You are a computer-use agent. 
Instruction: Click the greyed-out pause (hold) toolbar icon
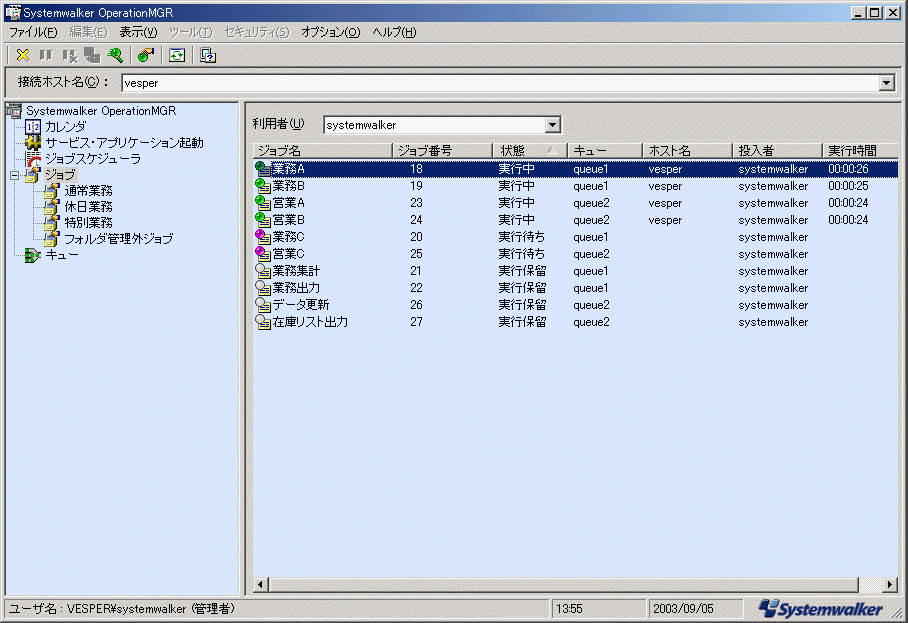coord(46,55)
